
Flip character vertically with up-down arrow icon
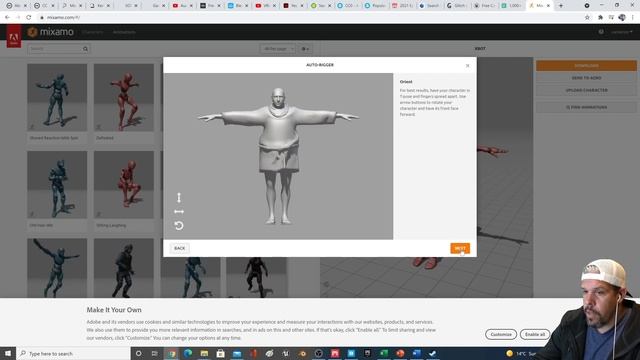(179, 198)
